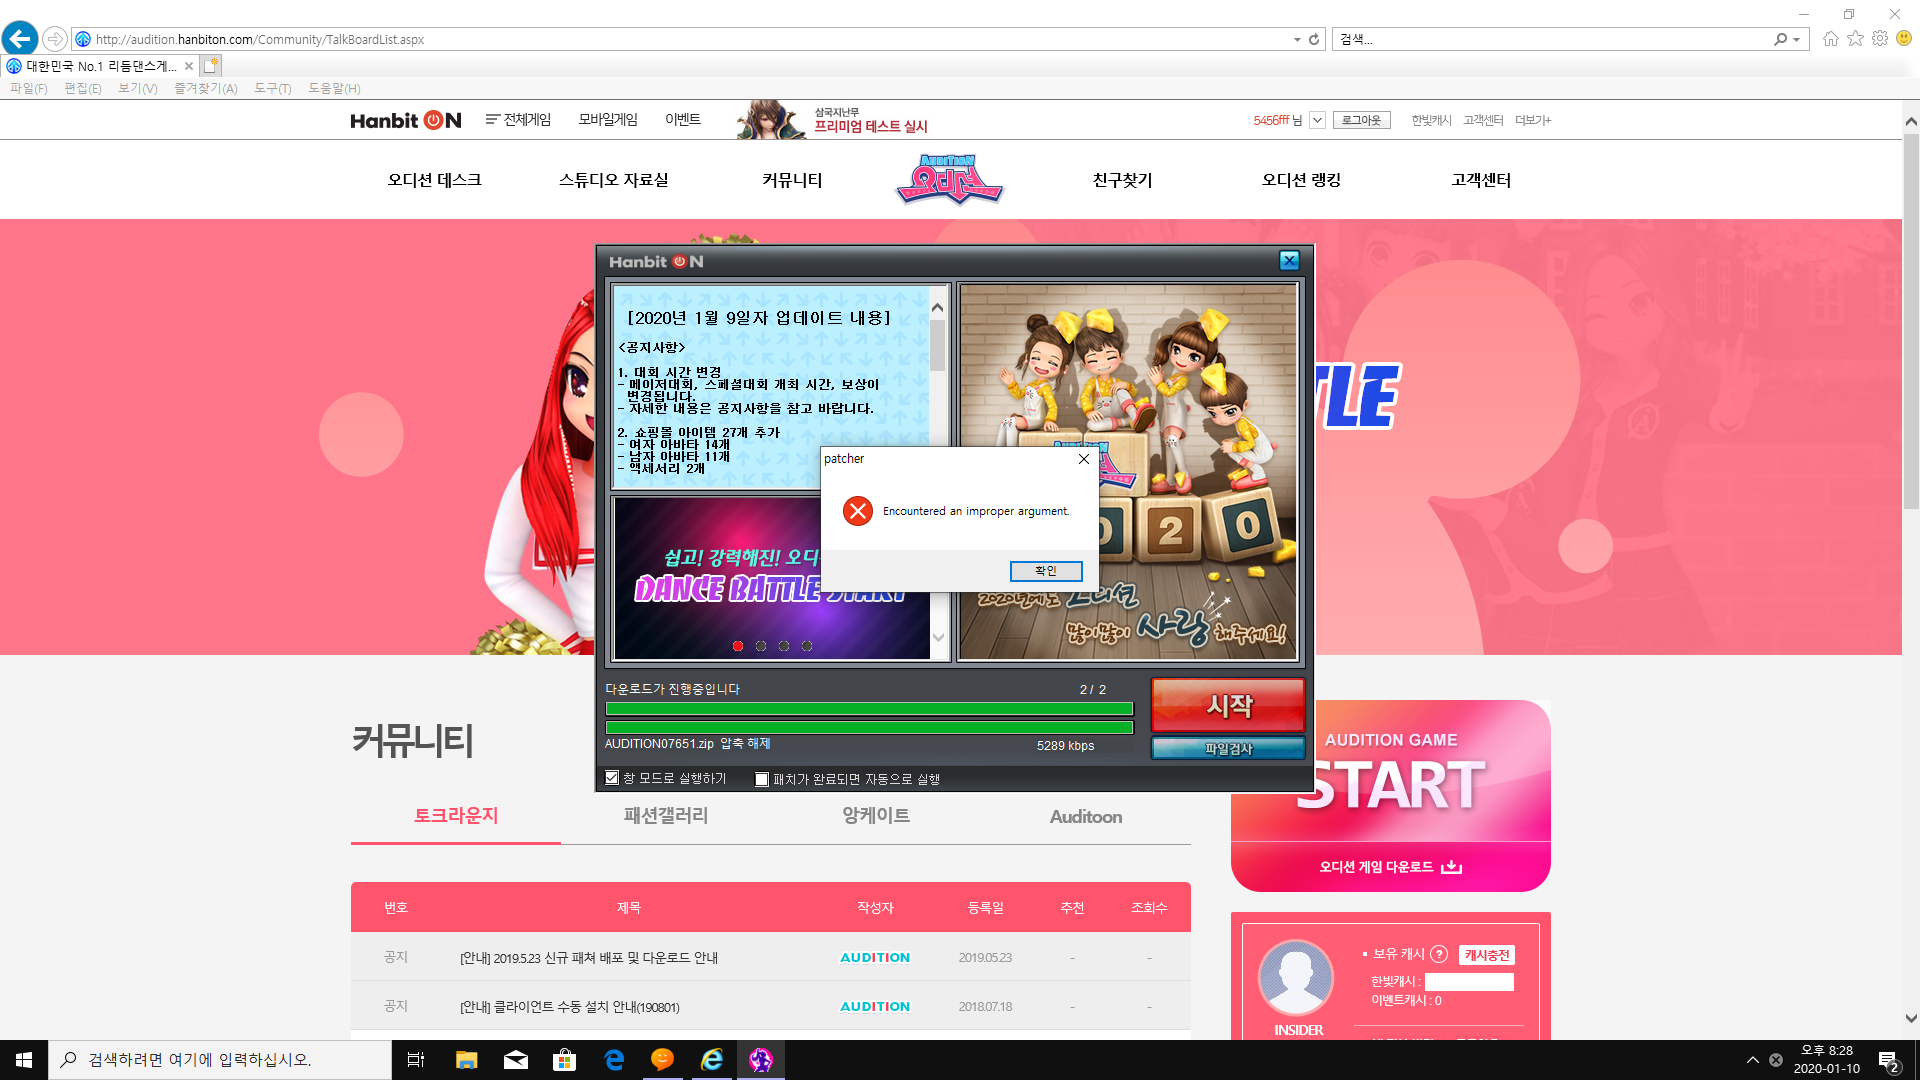Image resolution: width=1920 pixels, height=1080 pixels.
Task: Open the 도움말(H) menu
Action: point(334,89)
